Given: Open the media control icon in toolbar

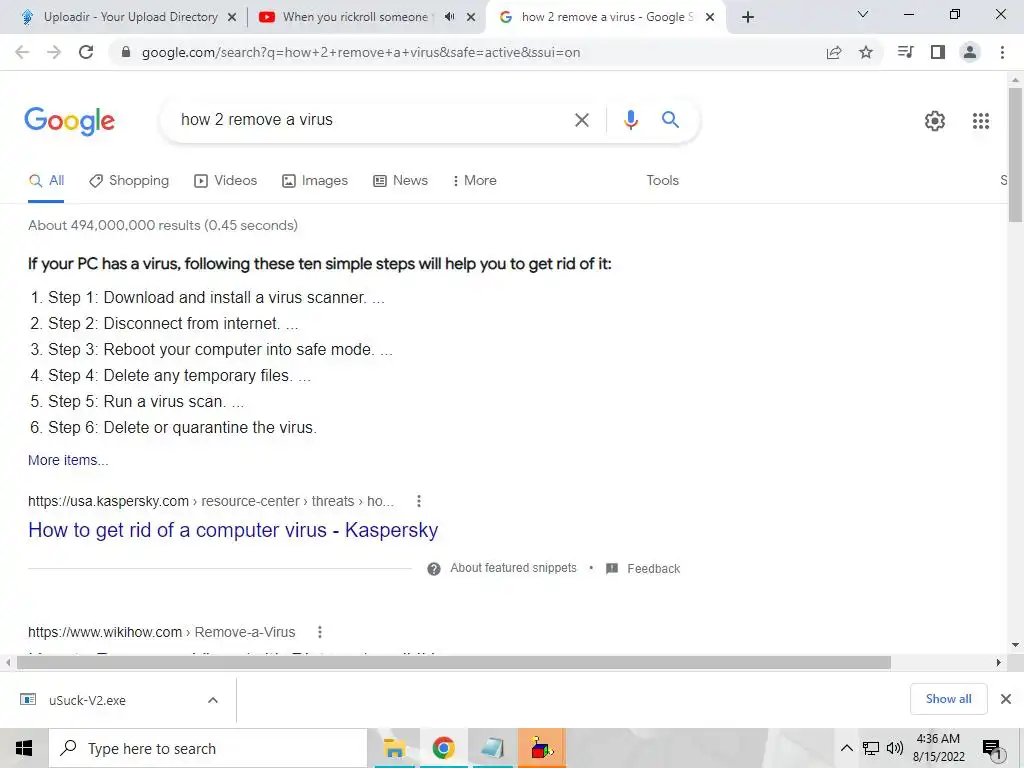Looking at the screenshot, I should 905,52.
